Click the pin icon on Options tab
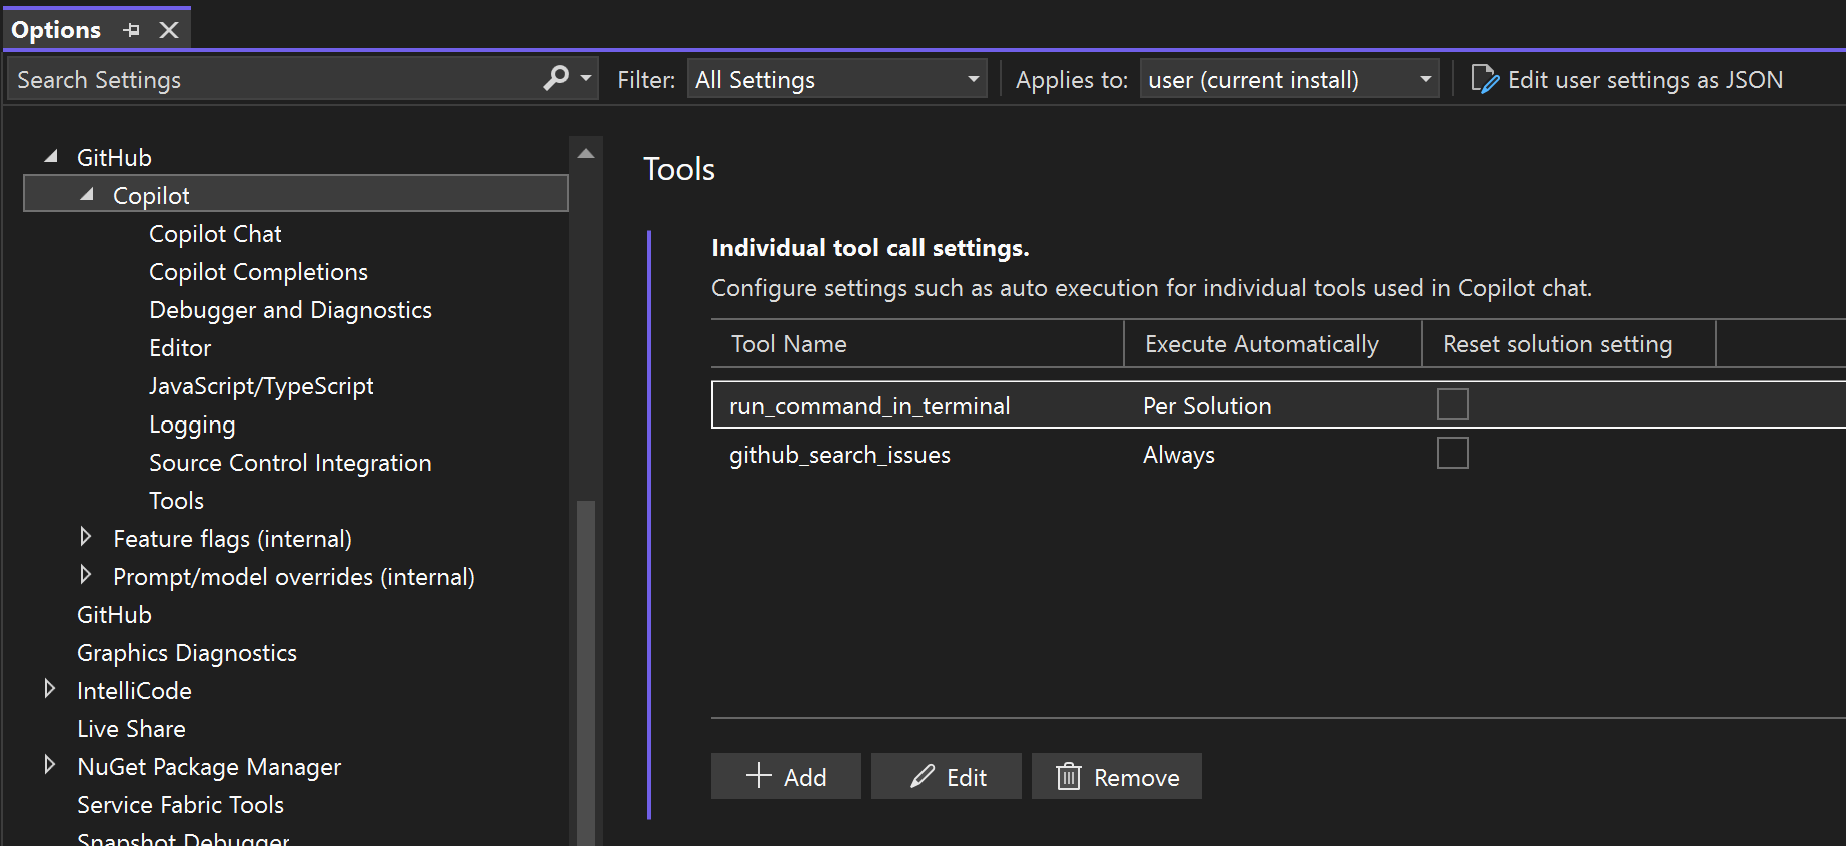This screenshot has width=1846, height=846. click(131, 30)
